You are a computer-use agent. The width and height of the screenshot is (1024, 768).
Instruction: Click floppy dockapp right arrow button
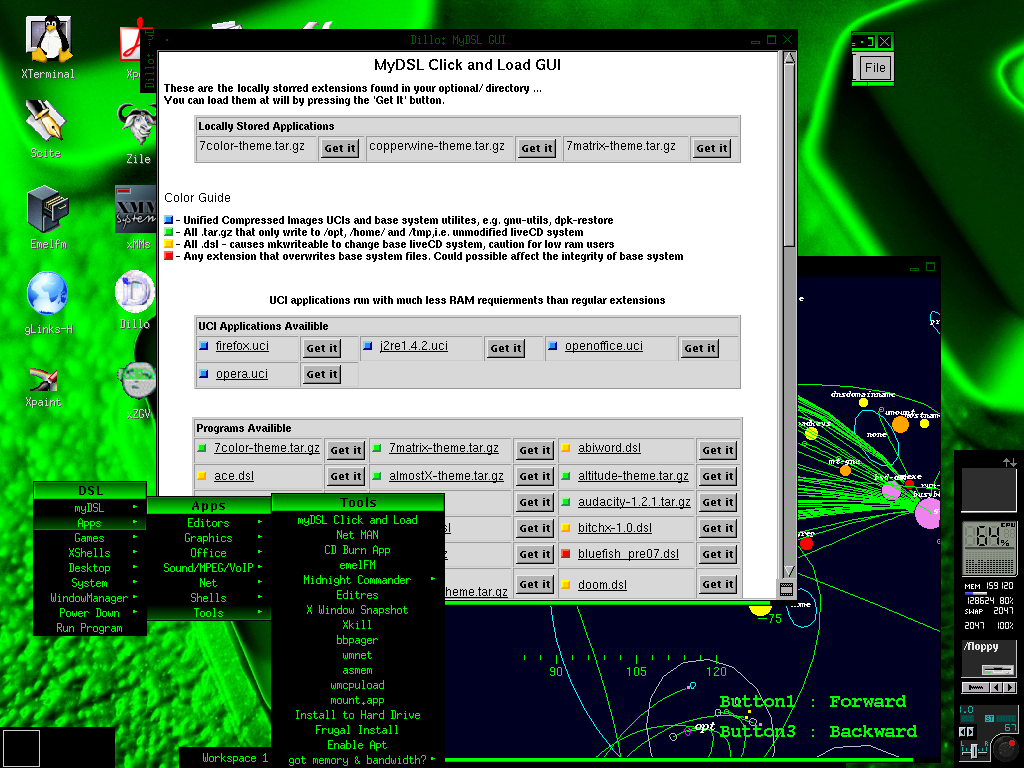pyautogui.click(x=1010, y=687)
